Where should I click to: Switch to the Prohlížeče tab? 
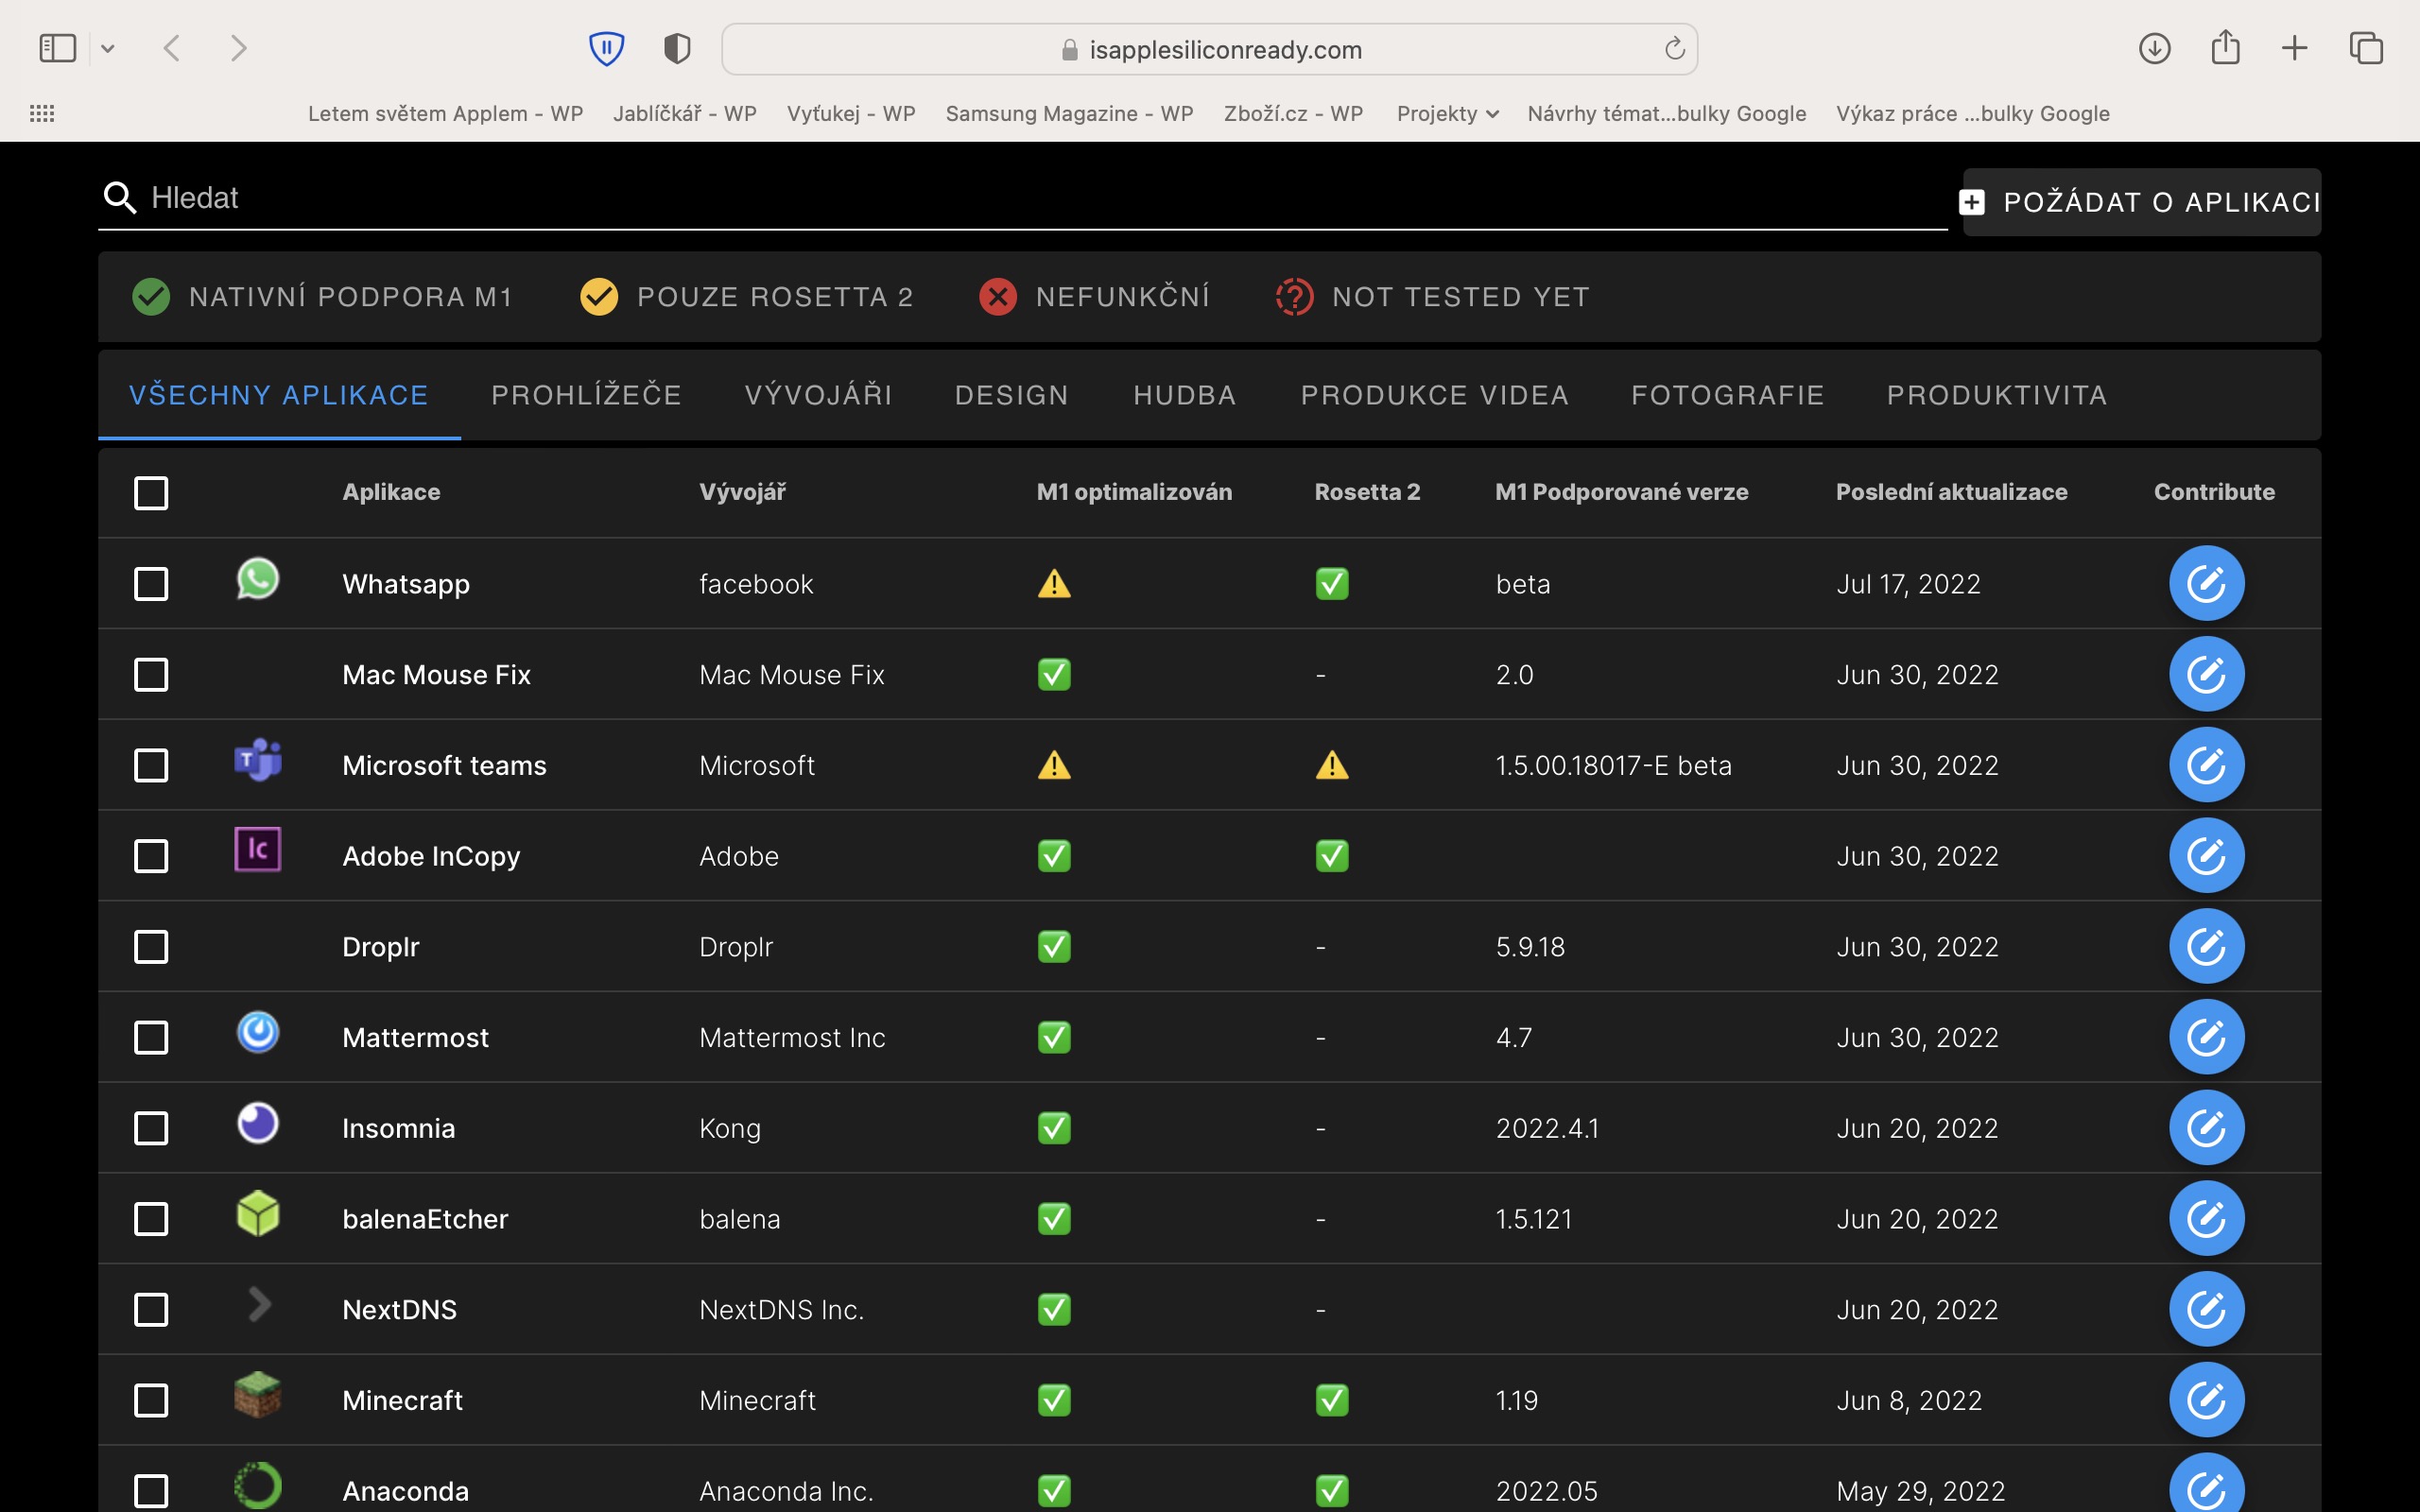tap(586, 395)
